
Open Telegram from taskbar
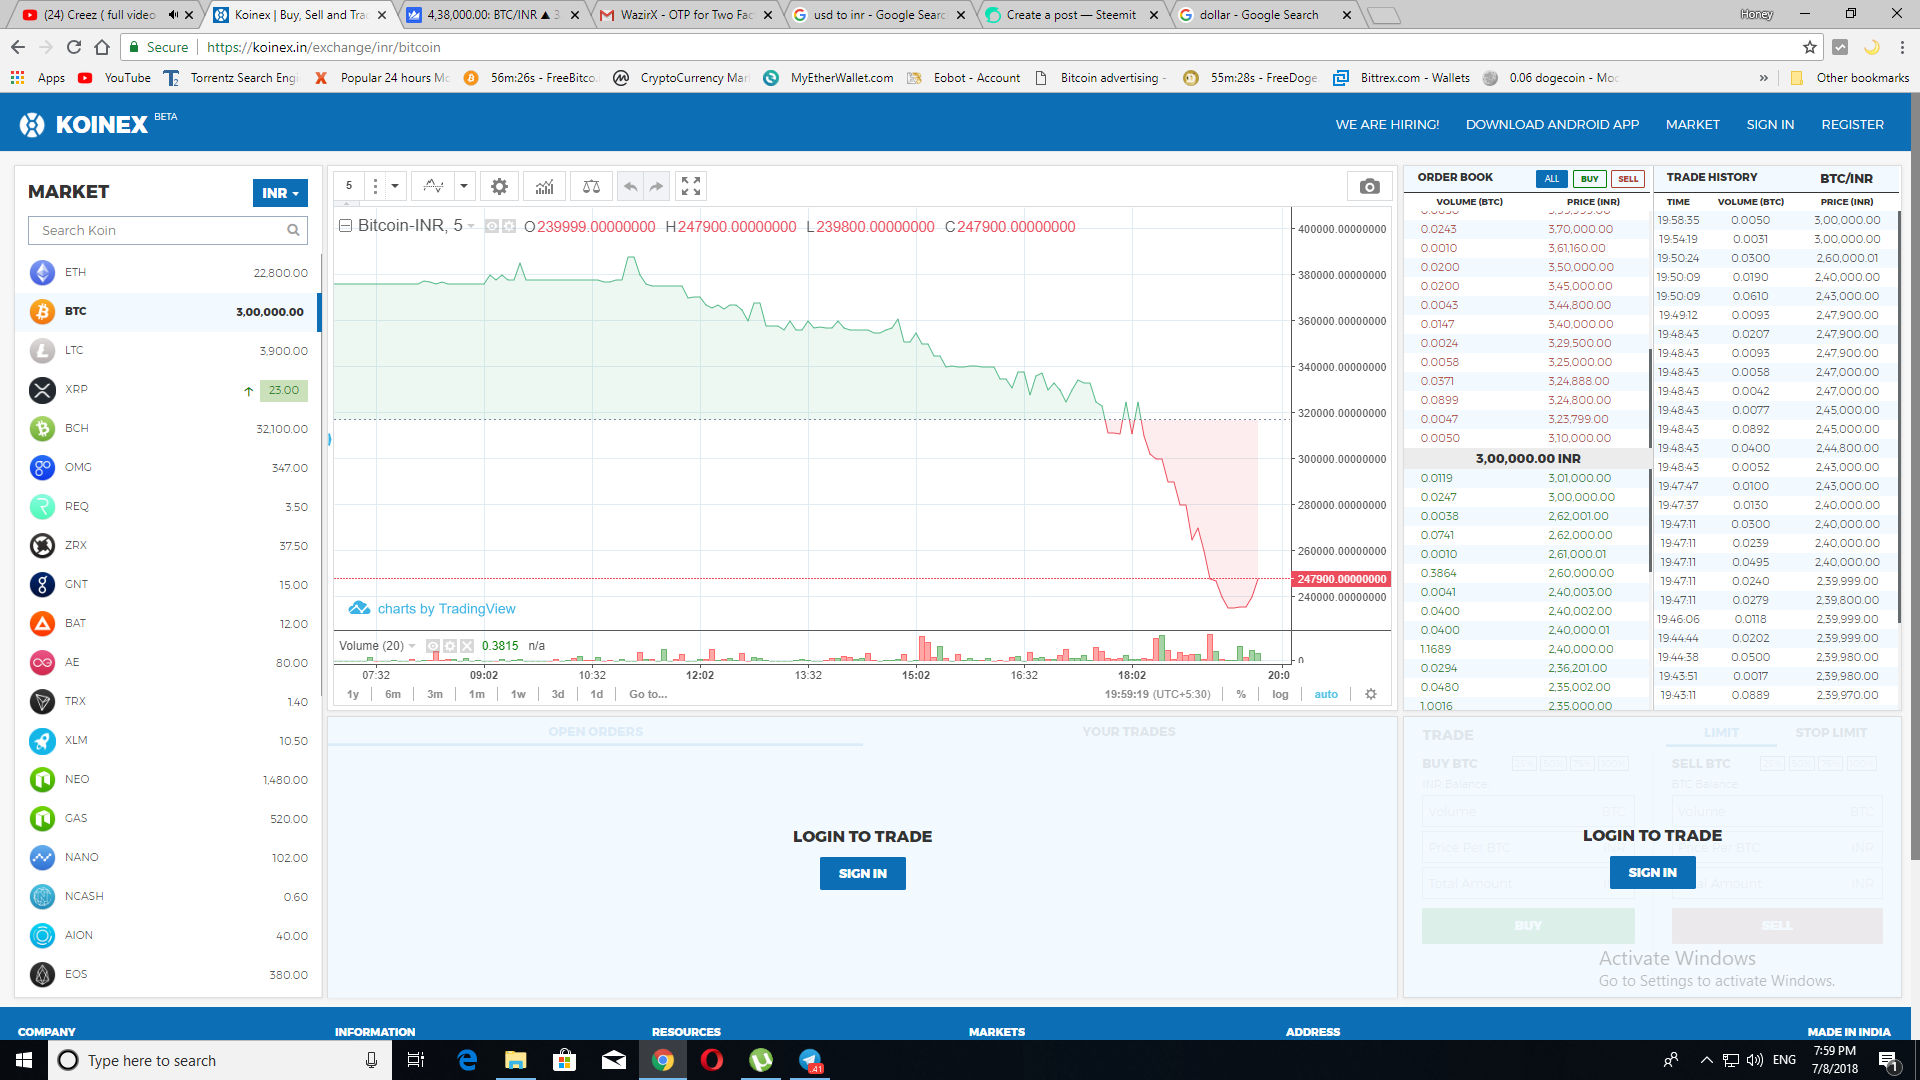[x=810, y=1060]
